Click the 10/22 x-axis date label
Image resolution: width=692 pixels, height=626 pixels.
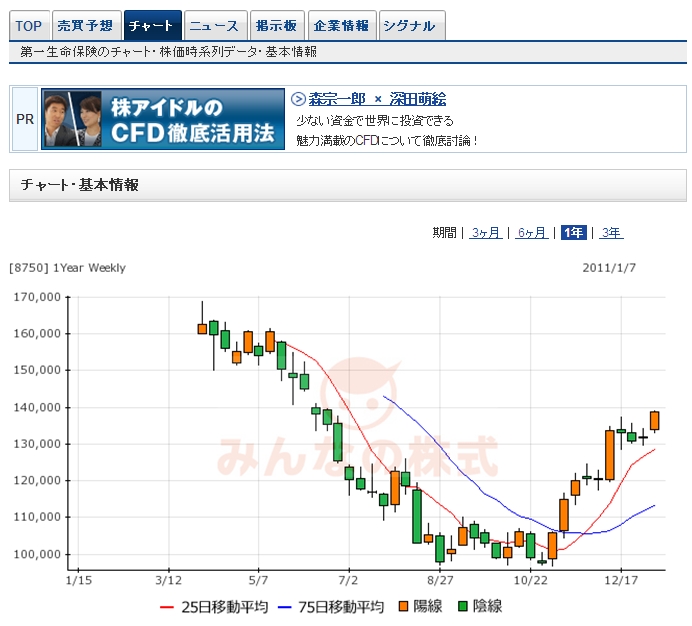click(x=530, y=580)
